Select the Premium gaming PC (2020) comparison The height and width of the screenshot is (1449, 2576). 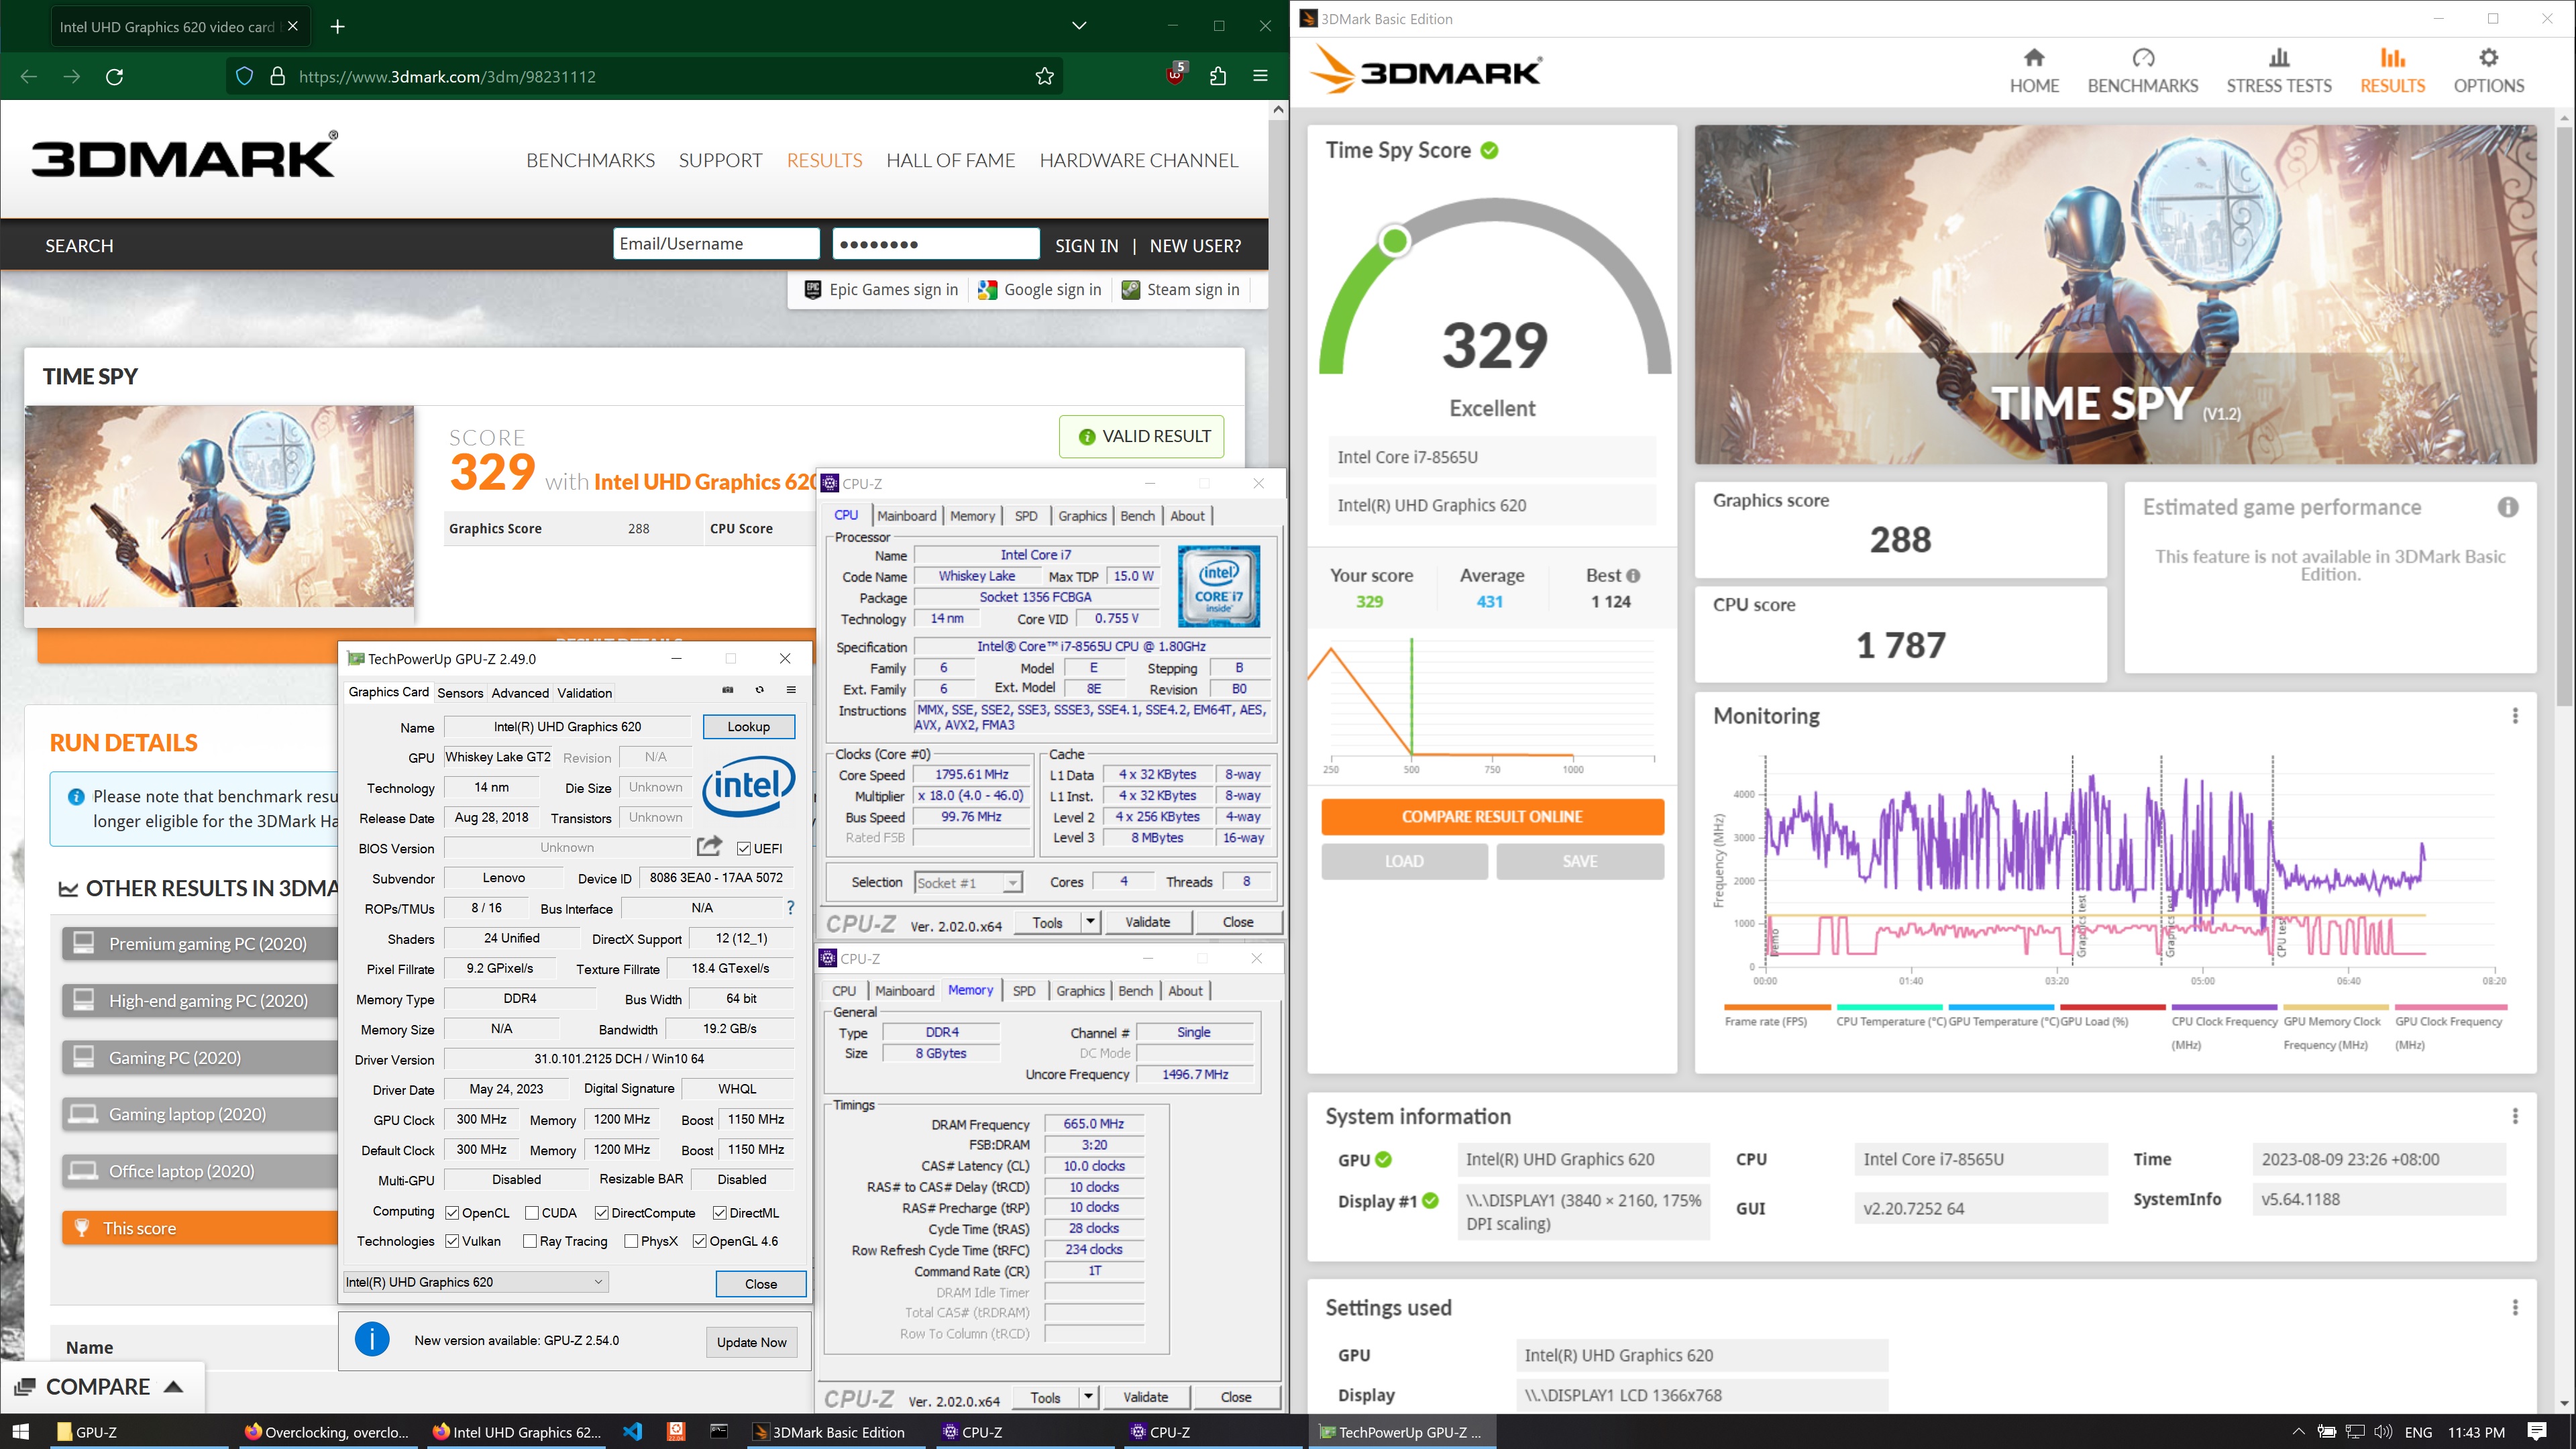coord(199,943)
